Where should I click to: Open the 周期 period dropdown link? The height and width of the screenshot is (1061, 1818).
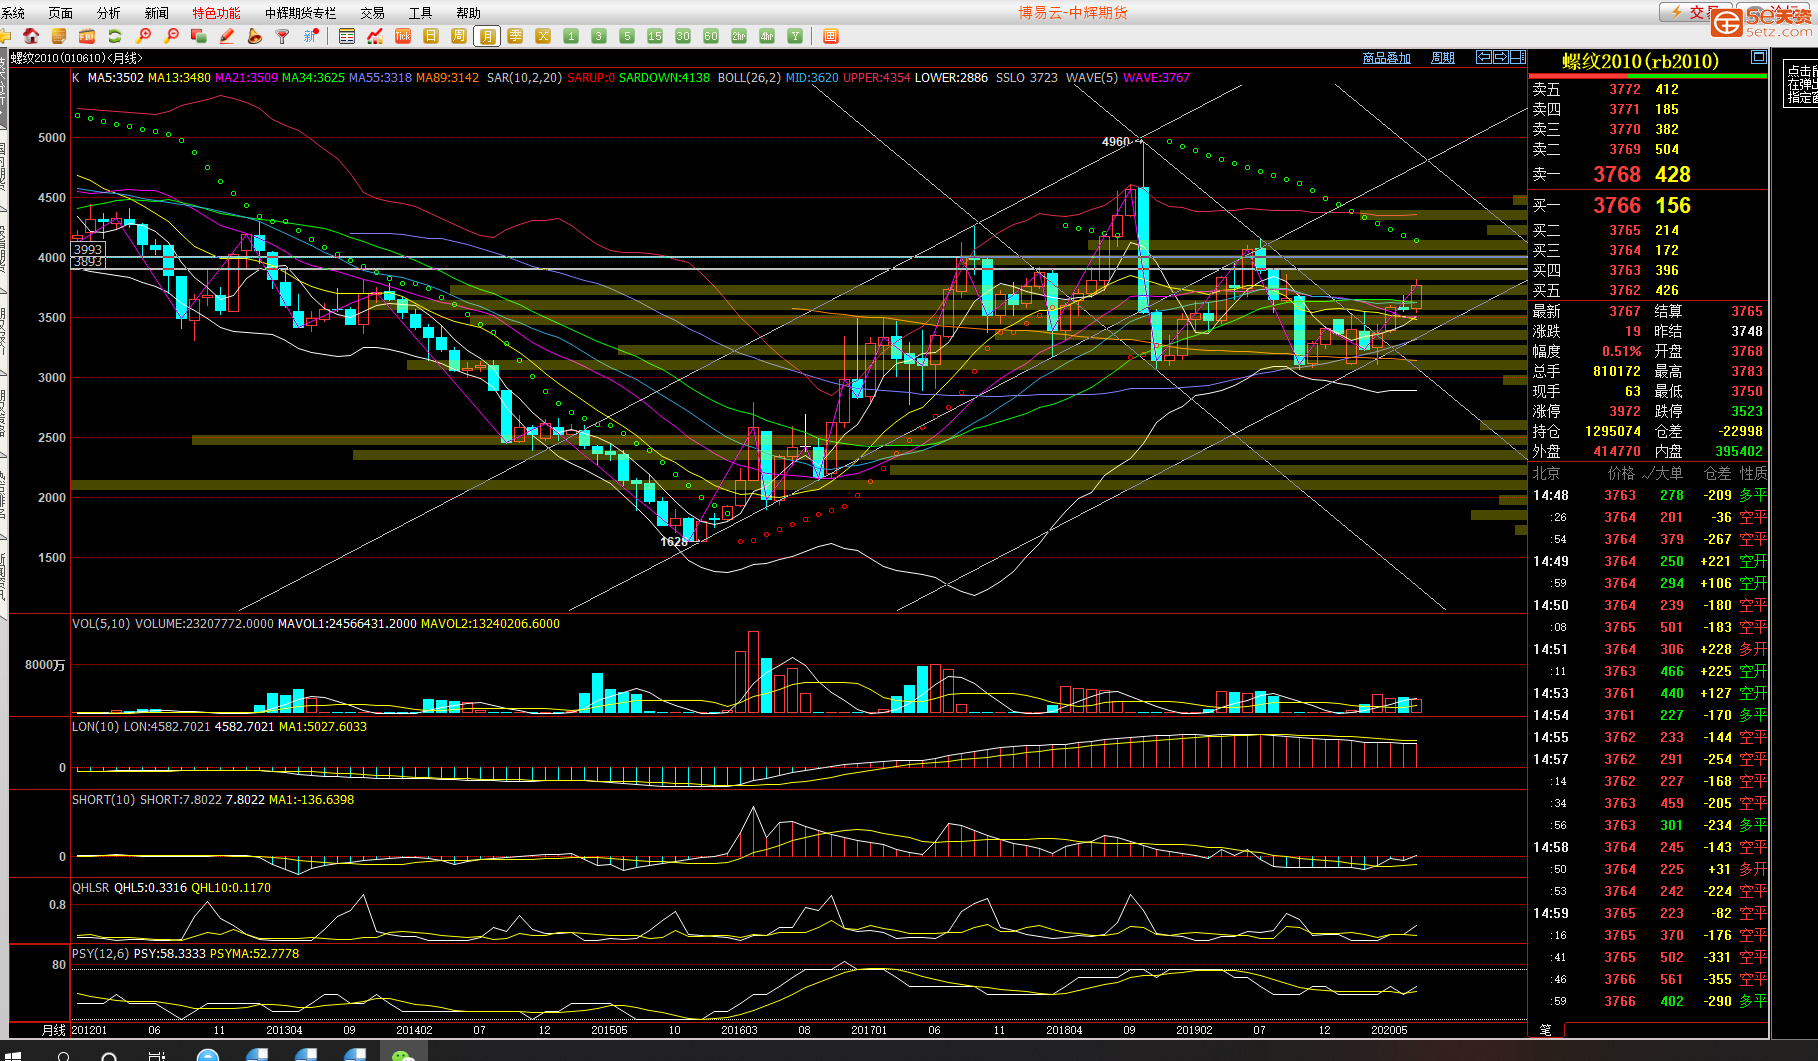[x=1442, y=58]
